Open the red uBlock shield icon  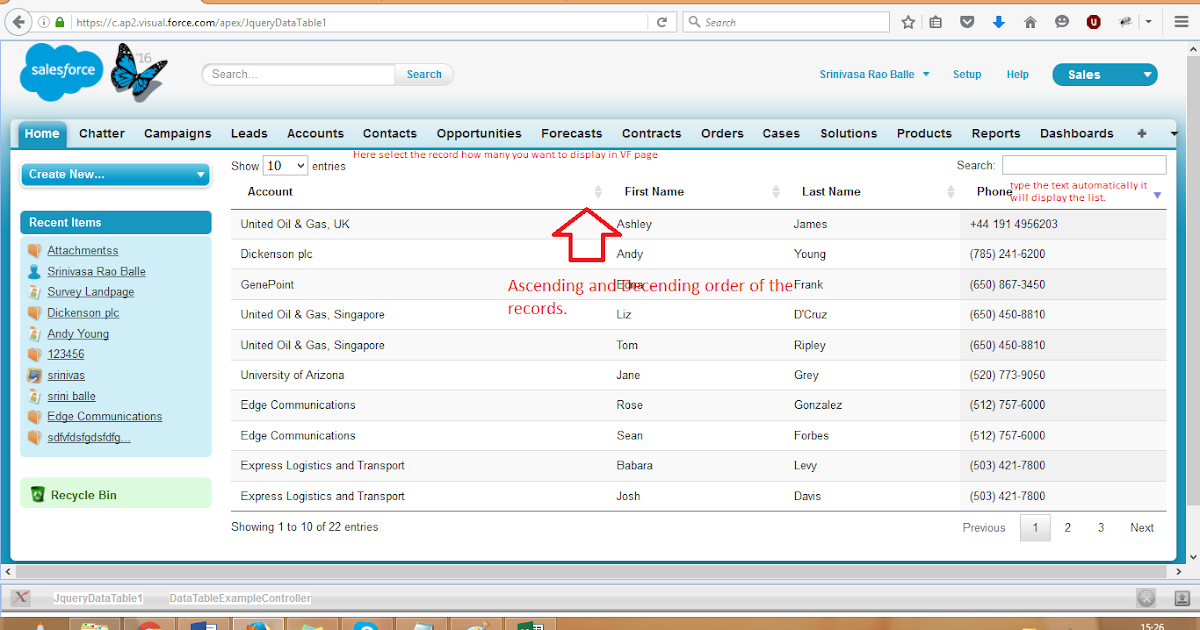pyautogui.click(x=1093, y=21)
